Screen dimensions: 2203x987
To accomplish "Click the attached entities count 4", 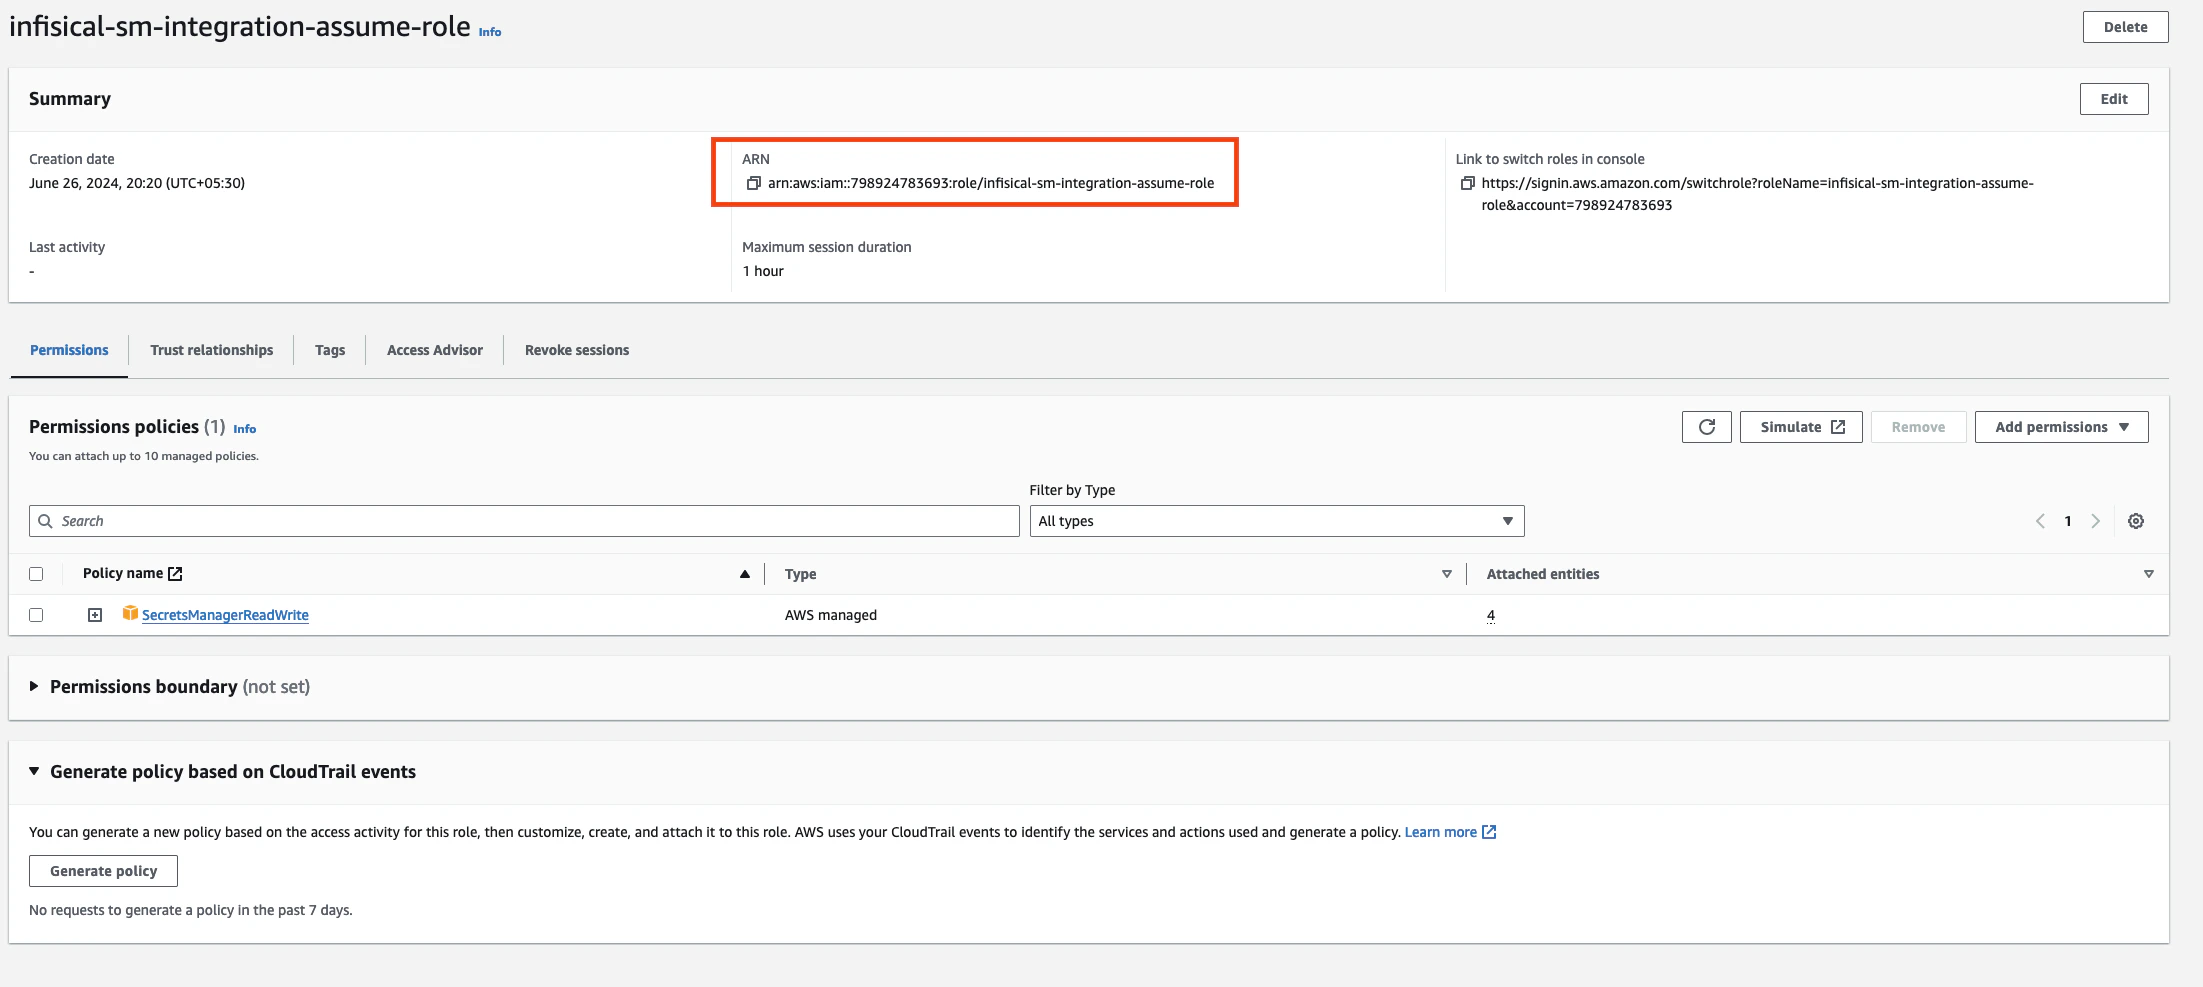I will (x=1491, y=615).
